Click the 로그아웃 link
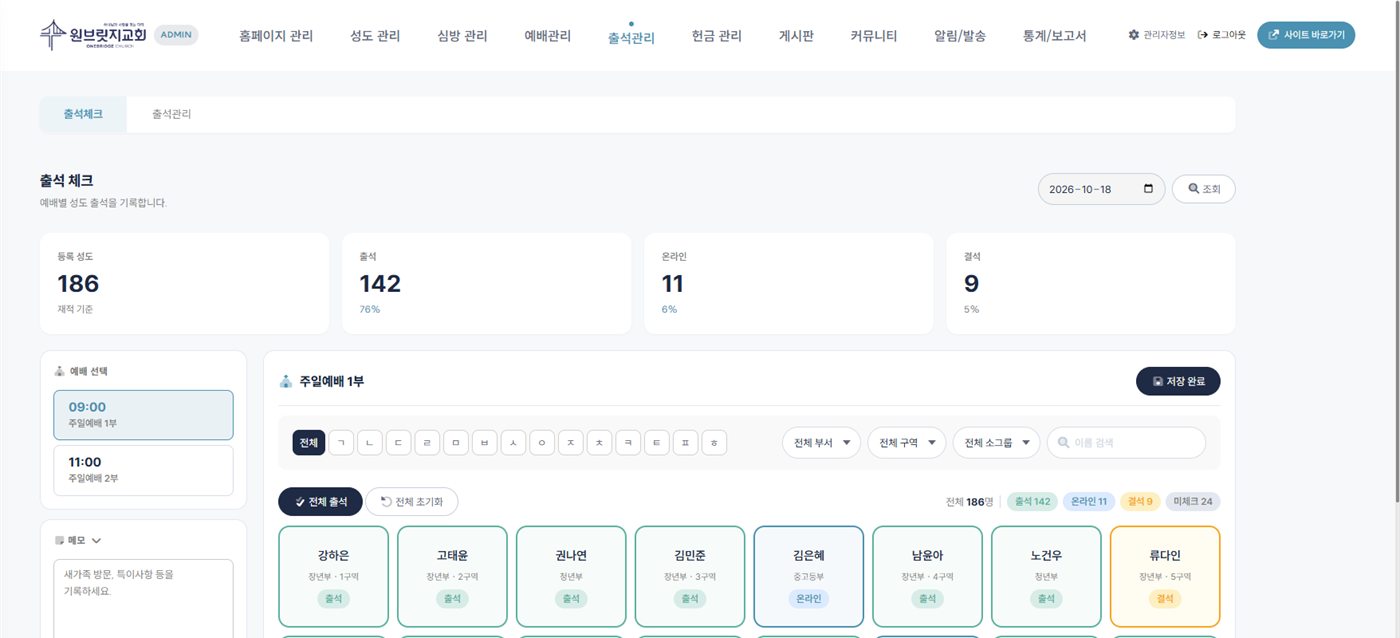Viewport: 1400px width, 638px height. 1221,35
